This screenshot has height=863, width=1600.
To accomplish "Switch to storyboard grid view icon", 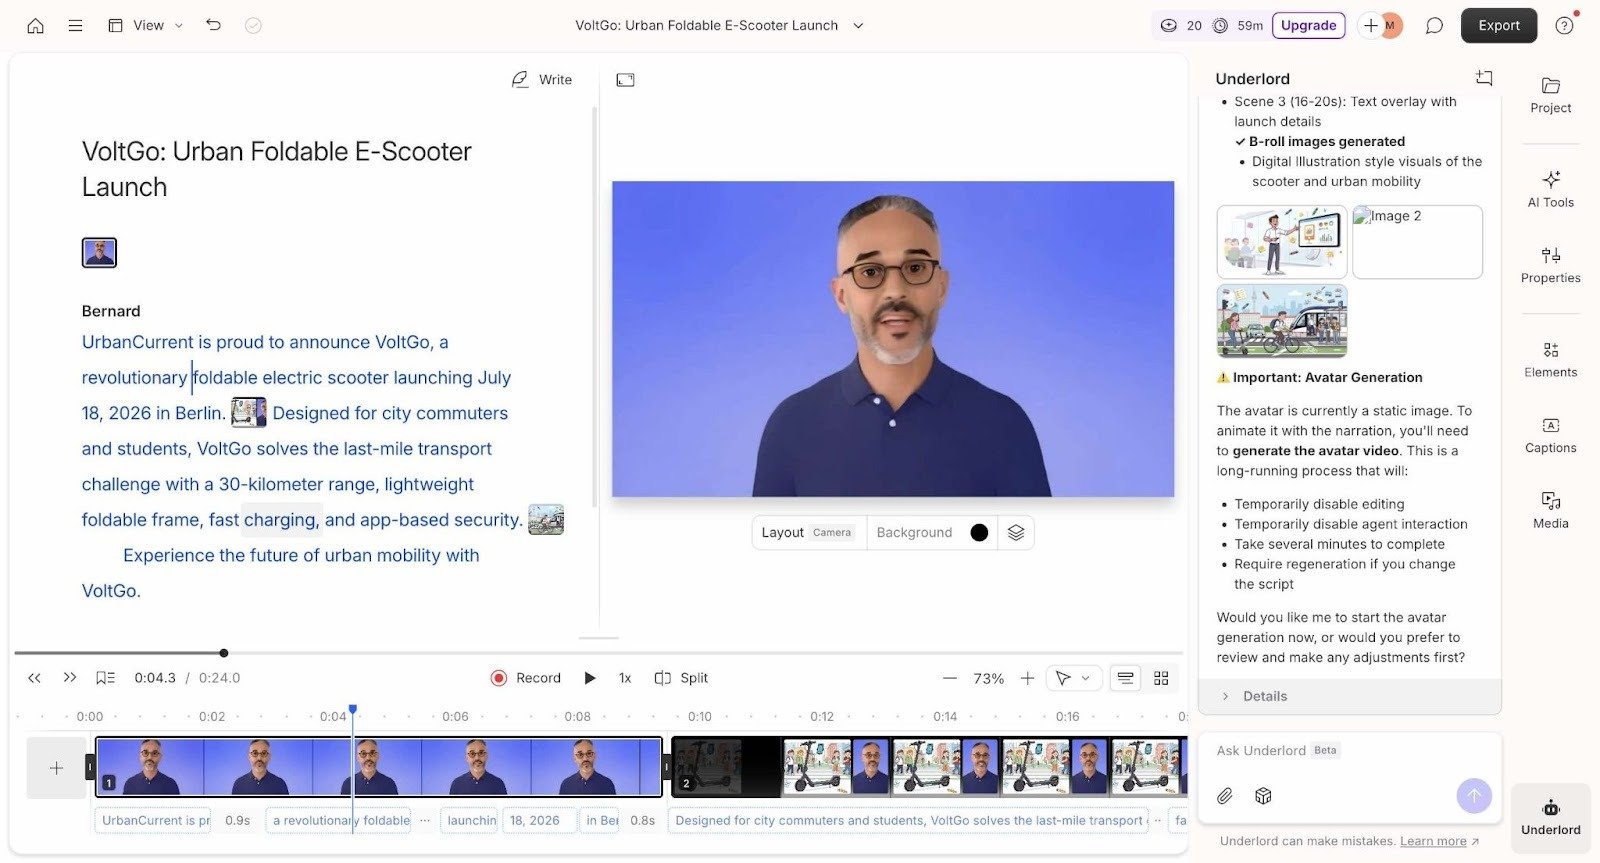I will (1161, 678).
